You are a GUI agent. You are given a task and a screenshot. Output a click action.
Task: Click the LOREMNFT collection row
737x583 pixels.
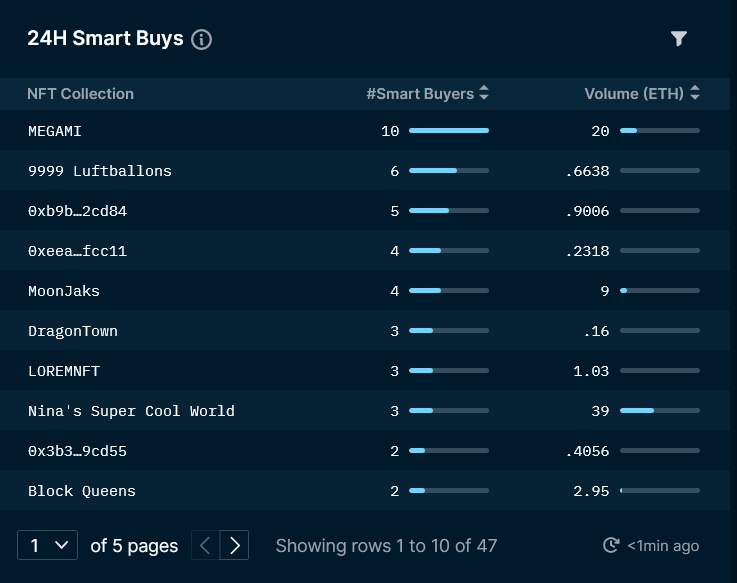point(365,370)
